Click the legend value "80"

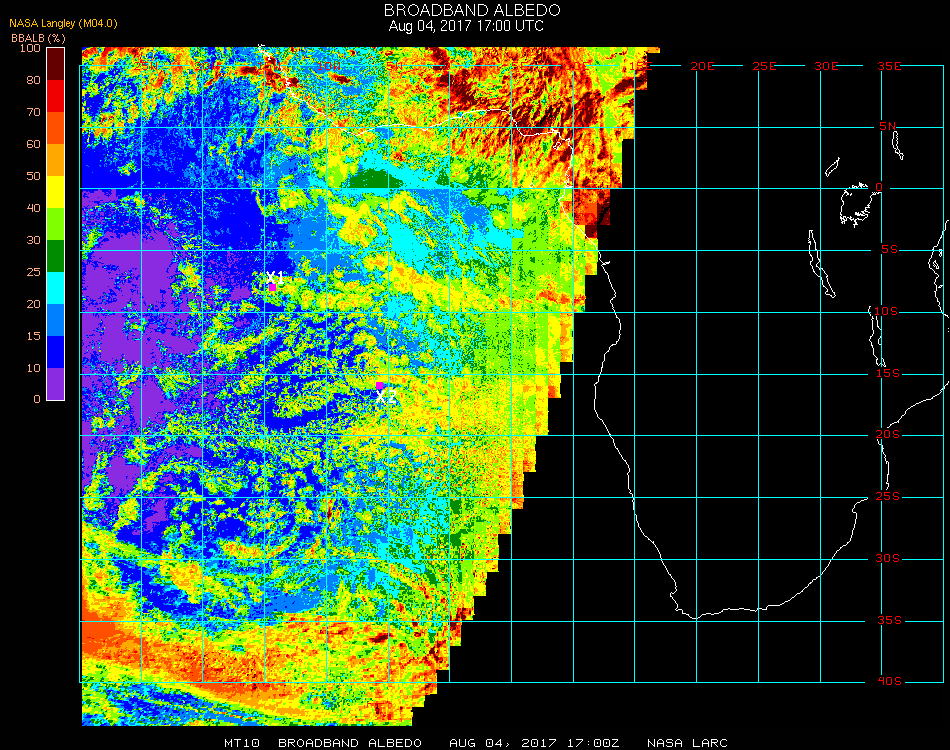point(33,80)
